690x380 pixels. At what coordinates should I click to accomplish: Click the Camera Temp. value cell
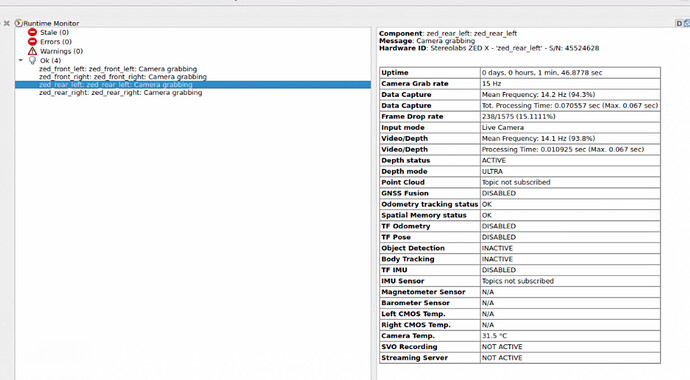pyautogui.click(x=570, y=336)
